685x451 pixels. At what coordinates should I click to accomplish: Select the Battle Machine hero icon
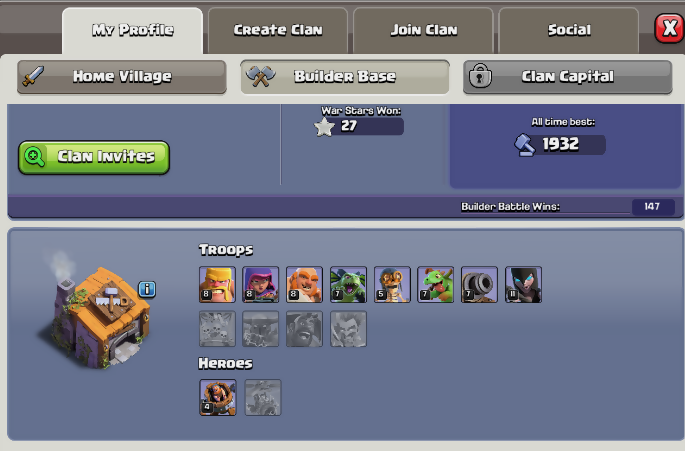tap(218, 397)
